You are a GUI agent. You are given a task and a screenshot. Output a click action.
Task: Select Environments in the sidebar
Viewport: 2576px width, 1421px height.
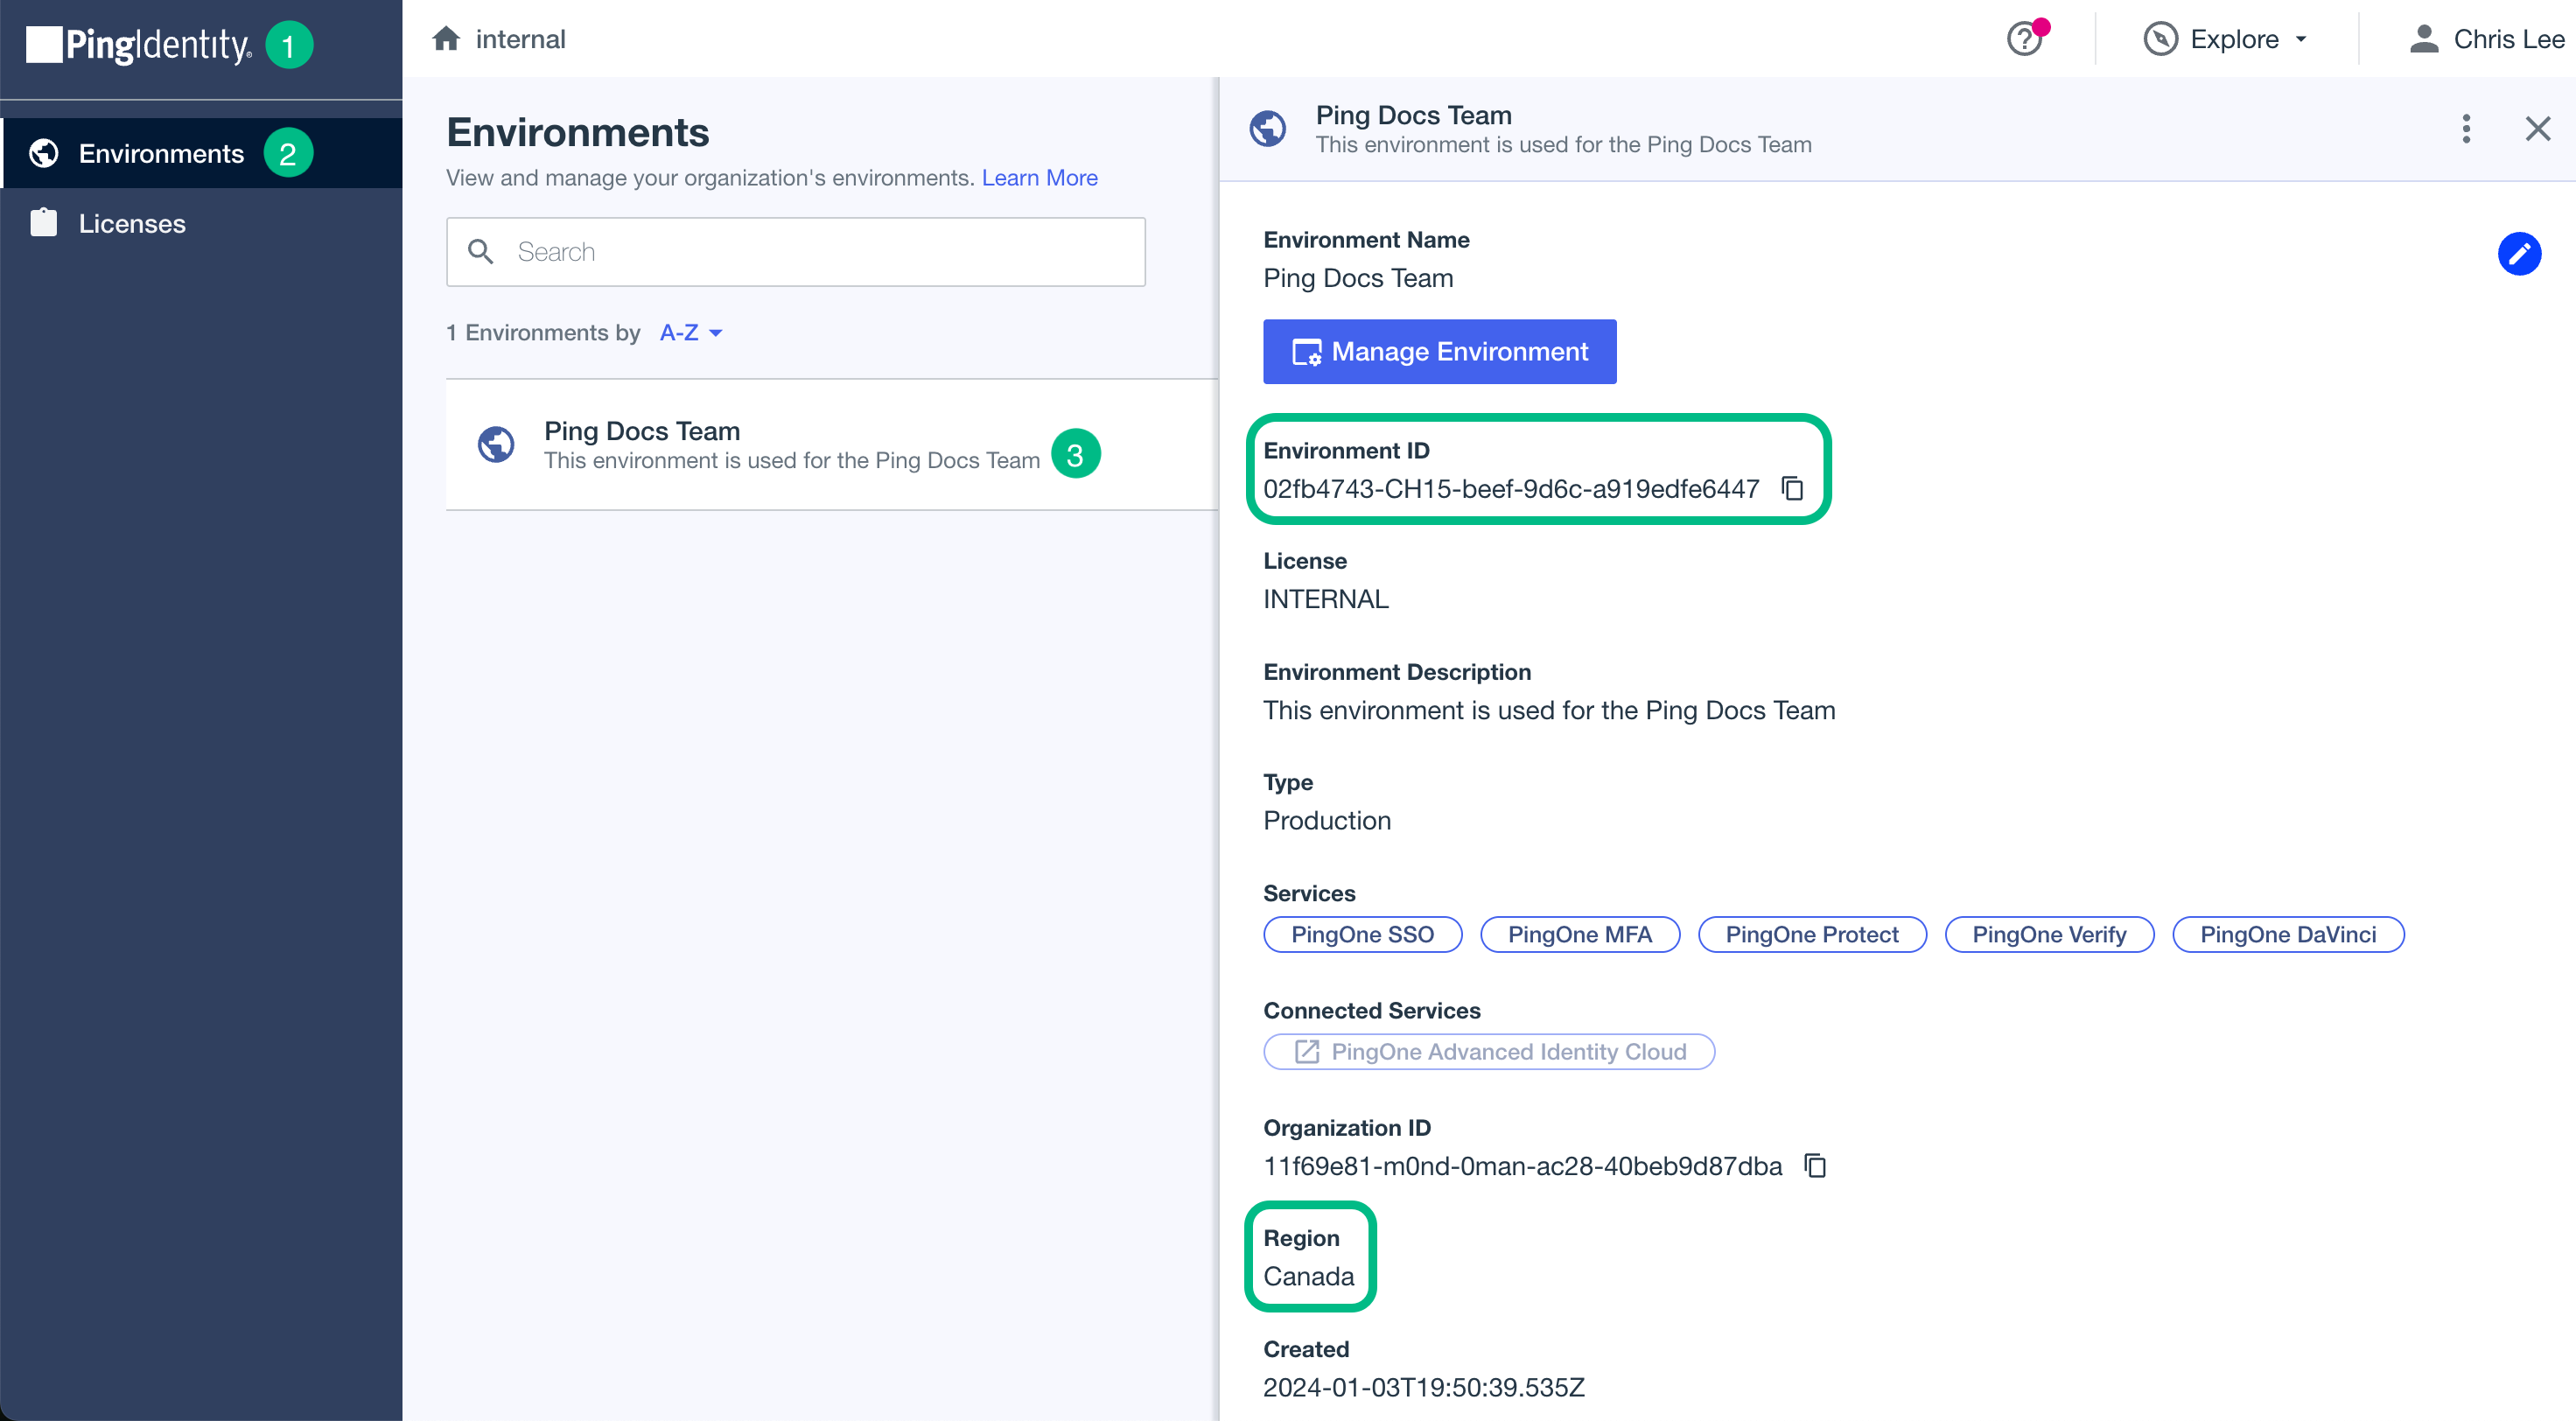click(x=160, y=153)
